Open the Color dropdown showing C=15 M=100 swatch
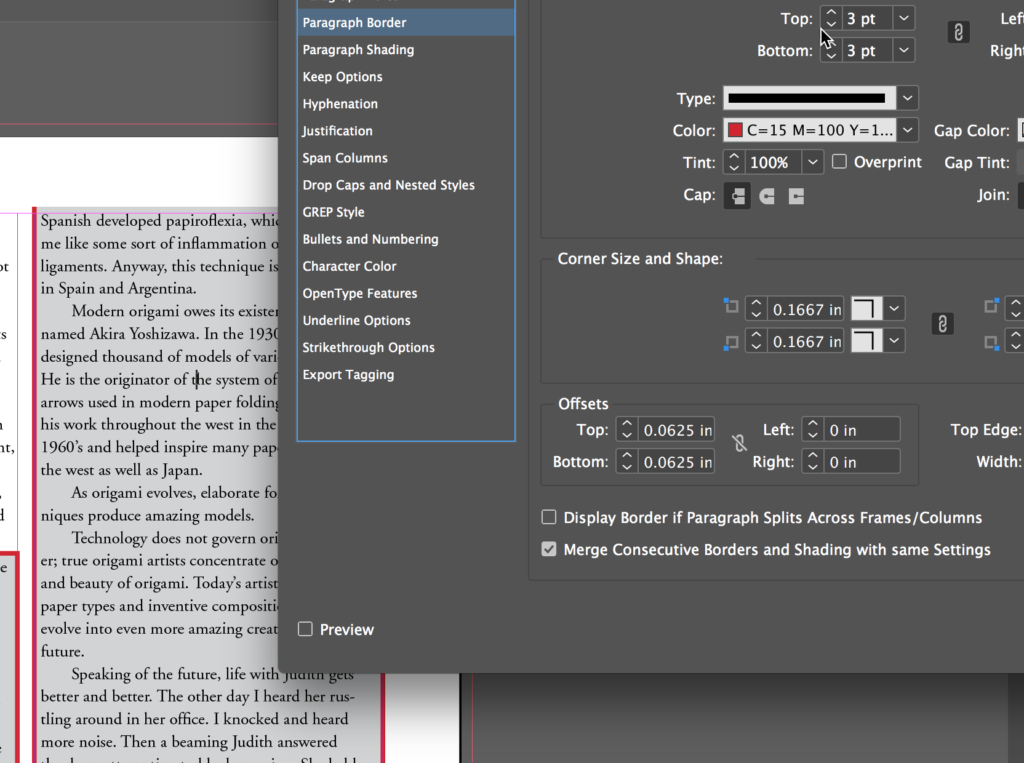This screenshot has height=763, width=1024. pyautogui.click(x=906, y=130)
